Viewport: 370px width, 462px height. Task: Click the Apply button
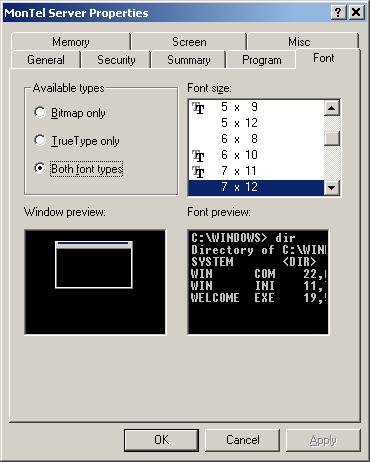coord(323,440)
